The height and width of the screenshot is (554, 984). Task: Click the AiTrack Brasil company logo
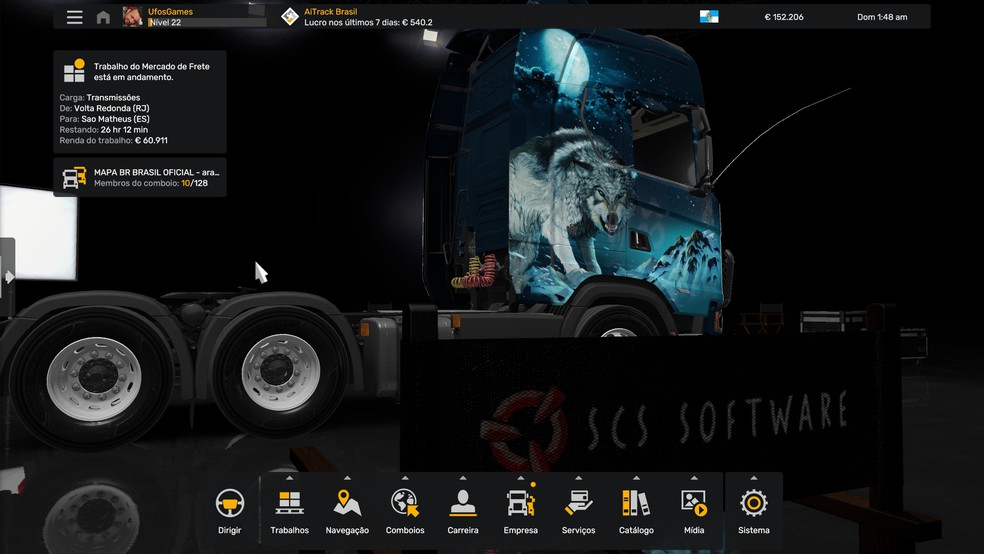pos(290,17)
